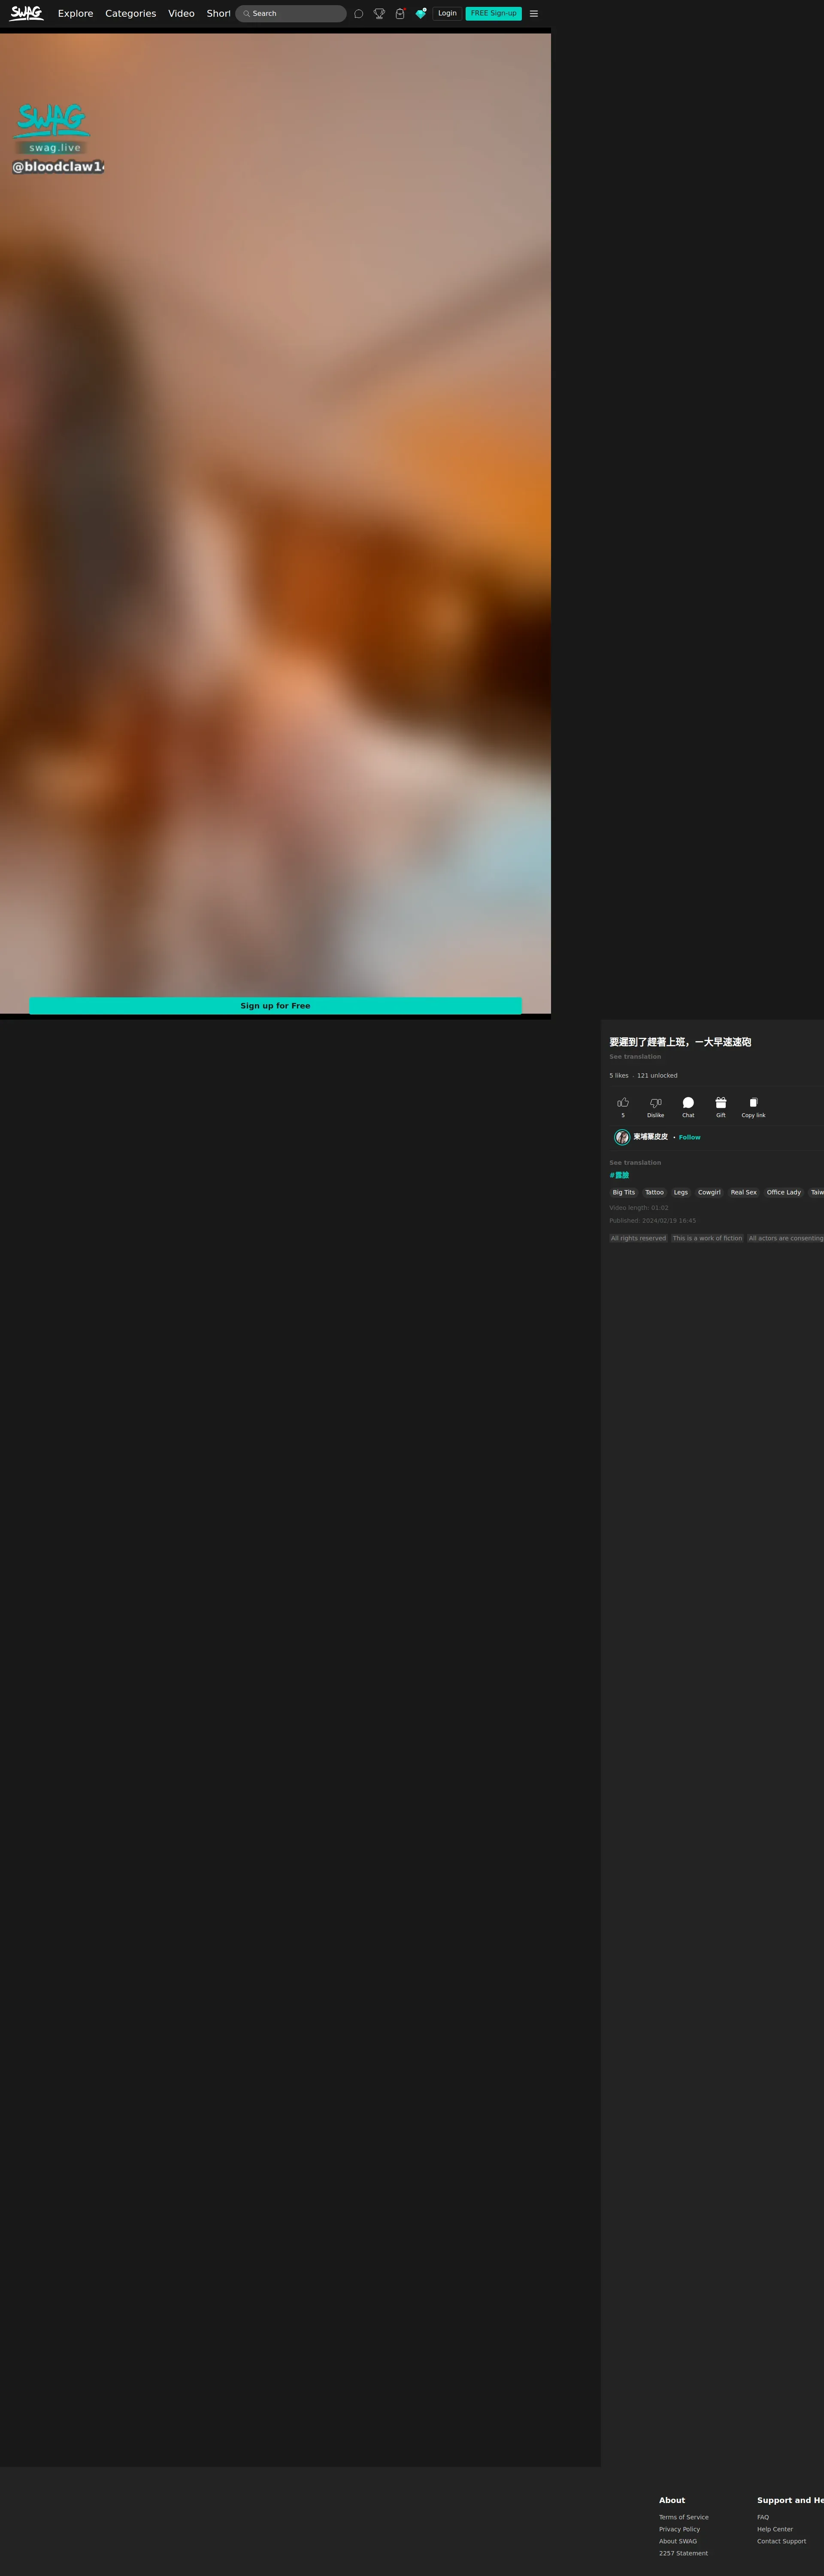Click See translation above the hashtag
Viewport: 824px width, 2576px height.
[x=635, y=1163]
